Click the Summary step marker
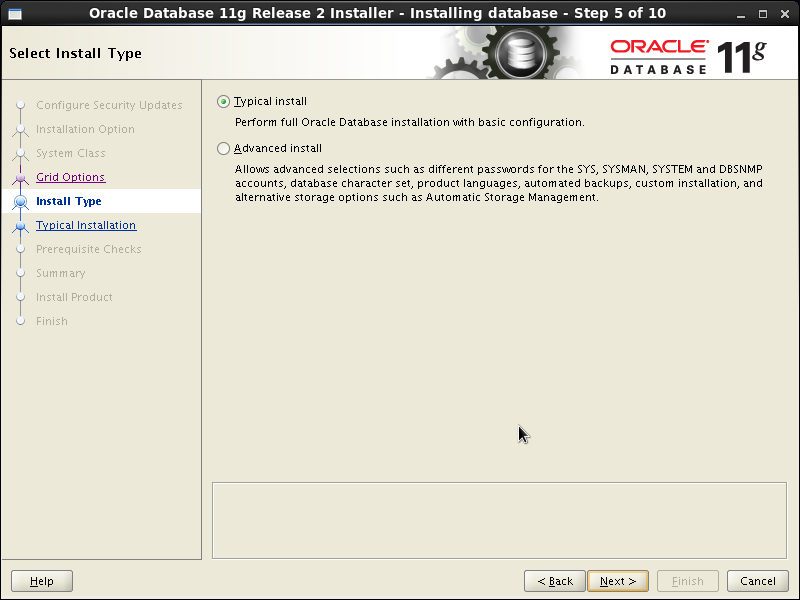Viewport: 800px width, 600px height. [20, 273]
